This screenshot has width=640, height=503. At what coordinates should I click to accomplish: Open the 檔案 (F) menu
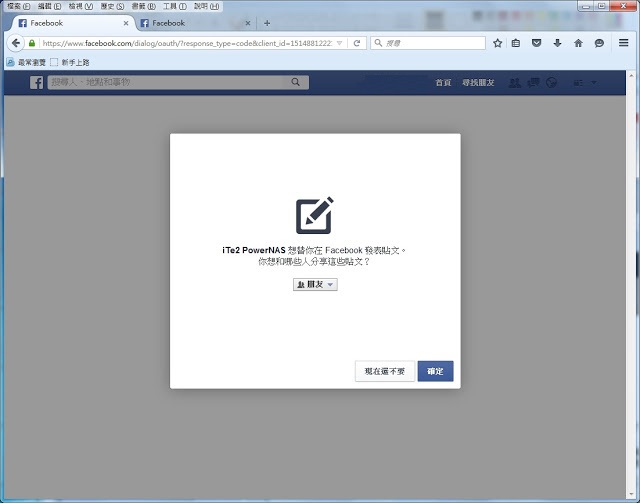click(19, 6)
